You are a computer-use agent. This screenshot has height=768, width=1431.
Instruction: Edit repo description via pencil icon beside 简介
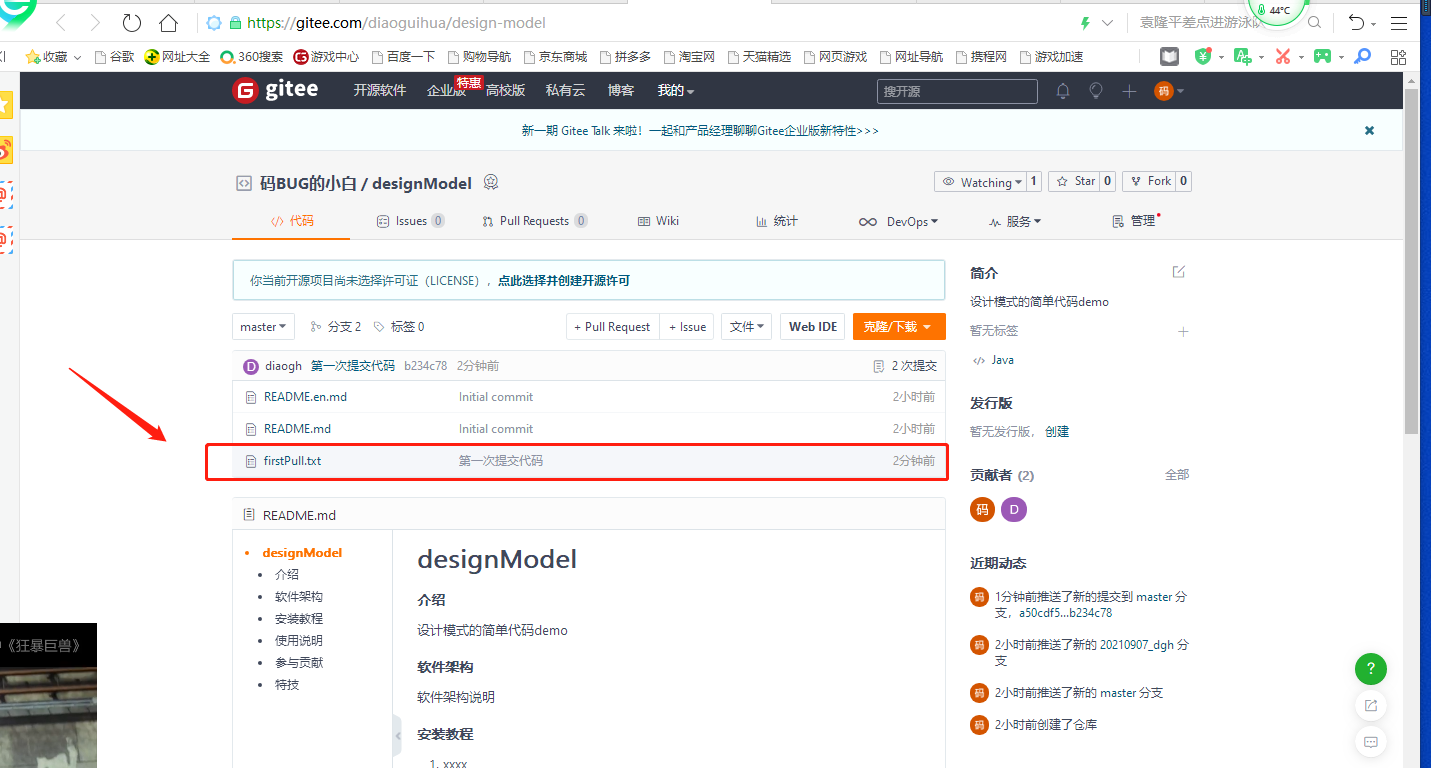[1178, 271]
